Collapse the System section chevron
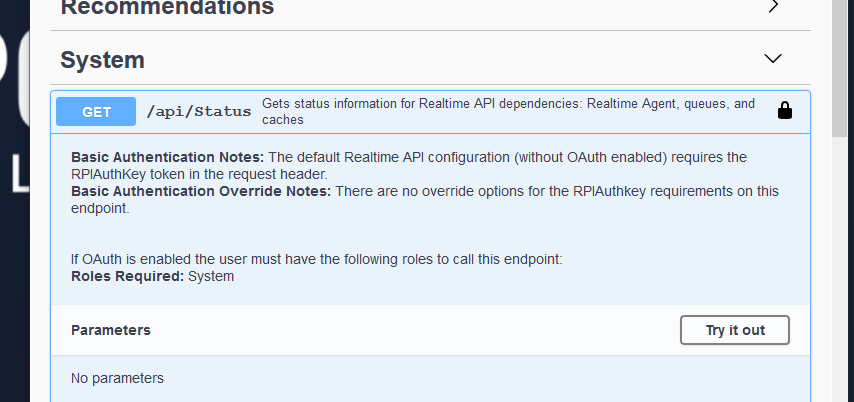The height and width of the screenshot is (402, 854). click(x=773, y=59)
